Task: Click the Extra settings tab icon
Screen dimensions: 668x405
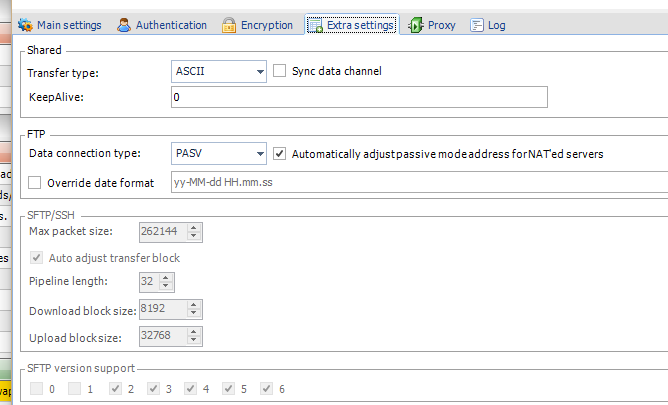Action: click(315, 25)
